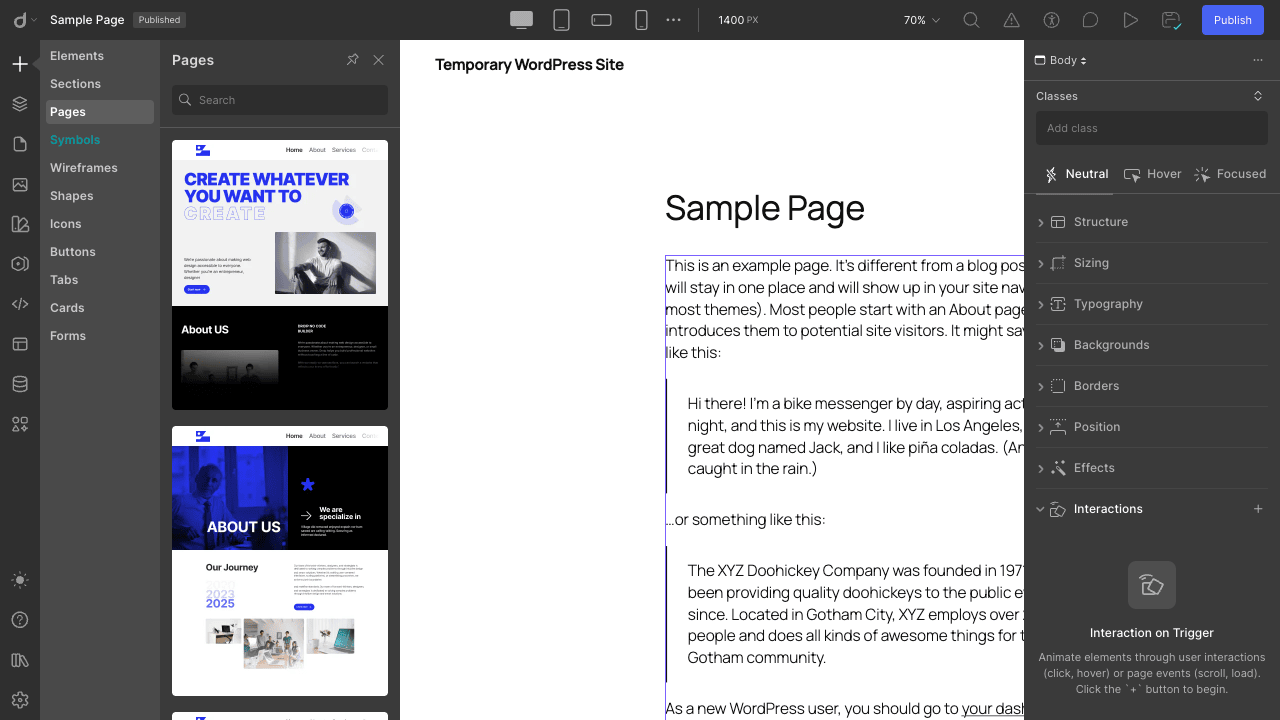Expand the Sizing section
Screen dimensions: 1280x720
click(1152, 263)
